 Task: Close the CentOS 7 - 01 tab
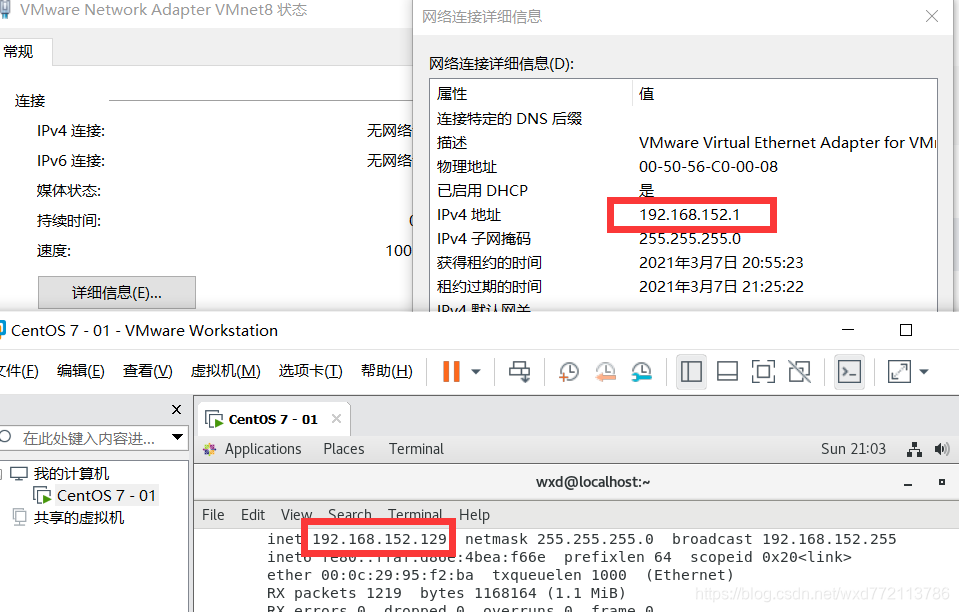336,419
